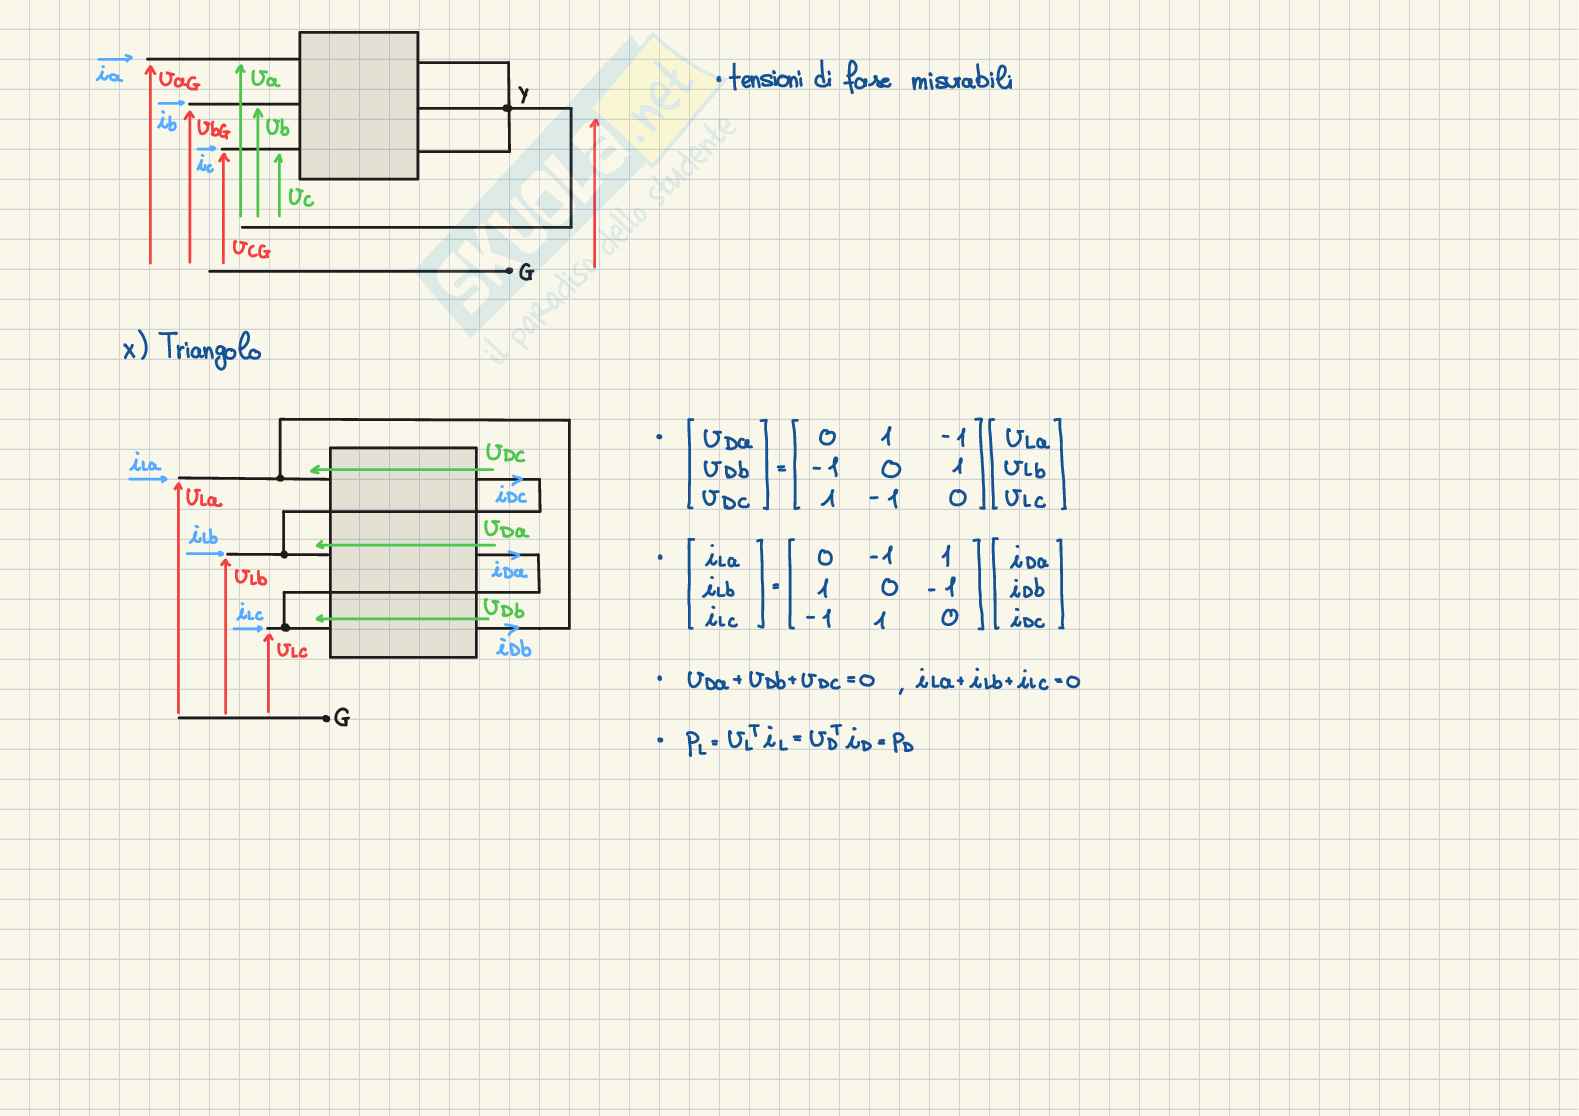Select the red 'ULb' label in the diagram

[250, 576]
